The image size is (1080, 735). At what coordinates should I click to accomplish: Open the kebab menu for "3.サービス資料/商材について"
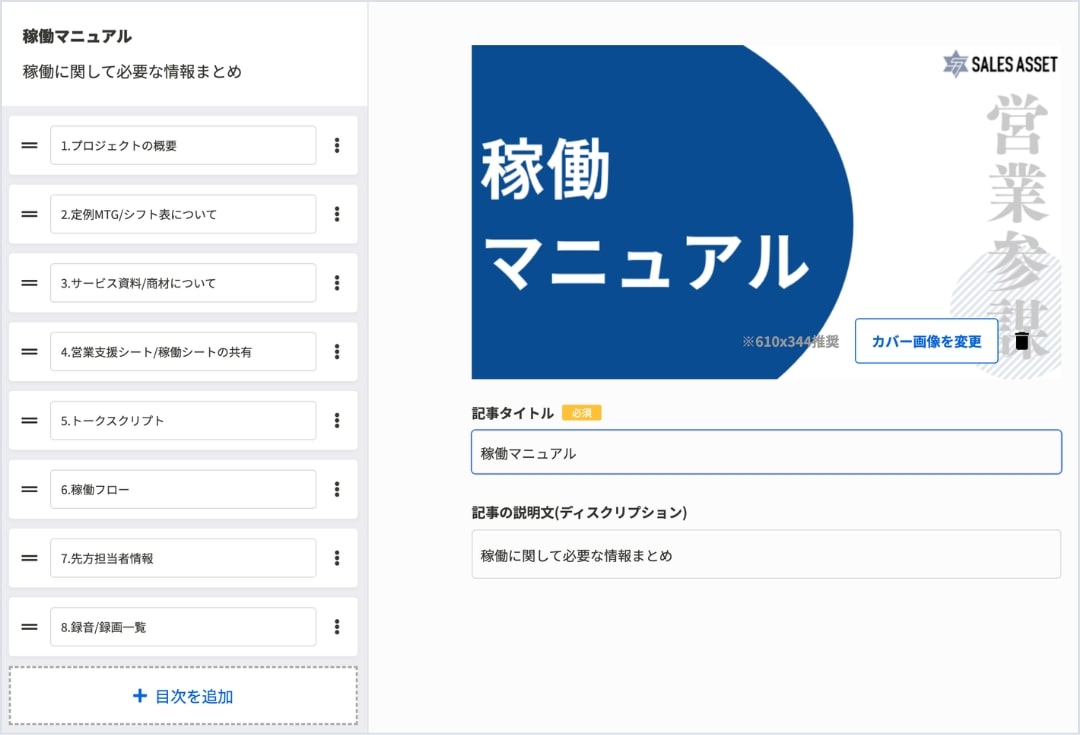click(338, 282)
